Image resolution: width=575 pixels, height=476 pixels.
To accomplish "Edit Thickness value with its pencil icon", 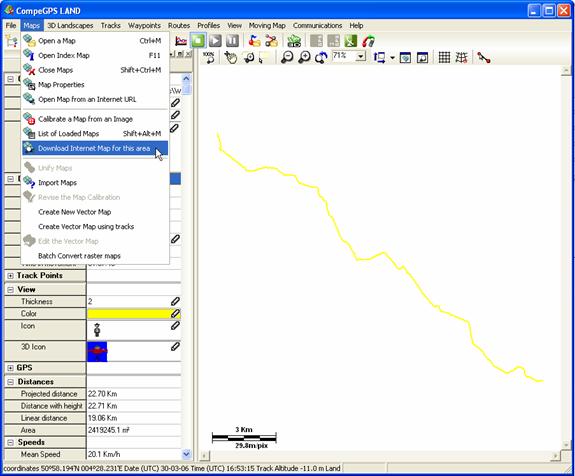I will [175, 301].
